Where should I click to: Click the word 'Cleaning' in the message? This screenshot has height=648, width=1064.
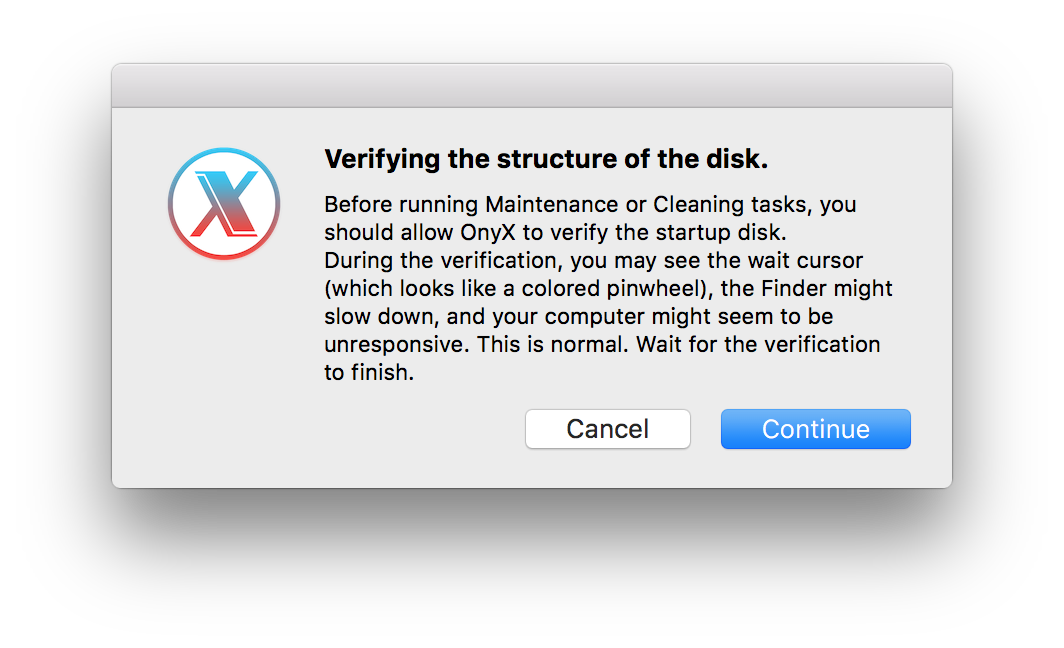click(x=699, y=204)
